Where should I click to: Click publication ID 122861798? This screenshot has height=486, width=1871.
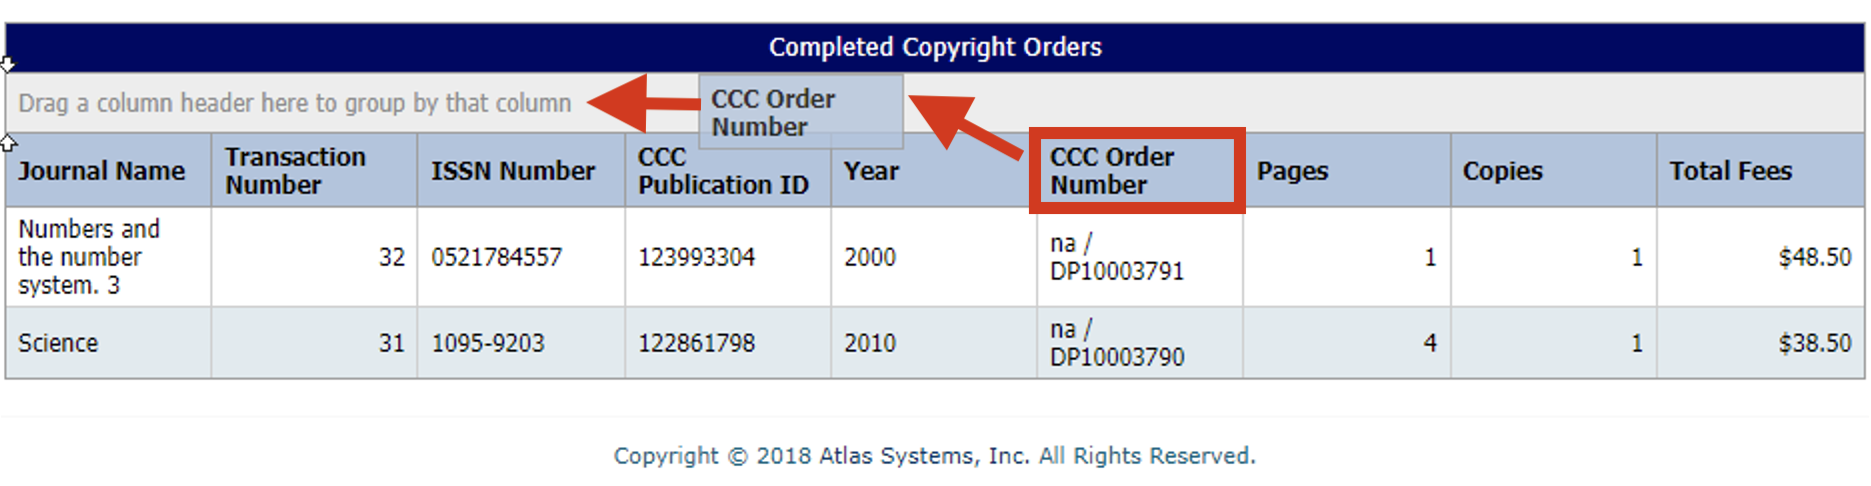(x=697, y=343)
